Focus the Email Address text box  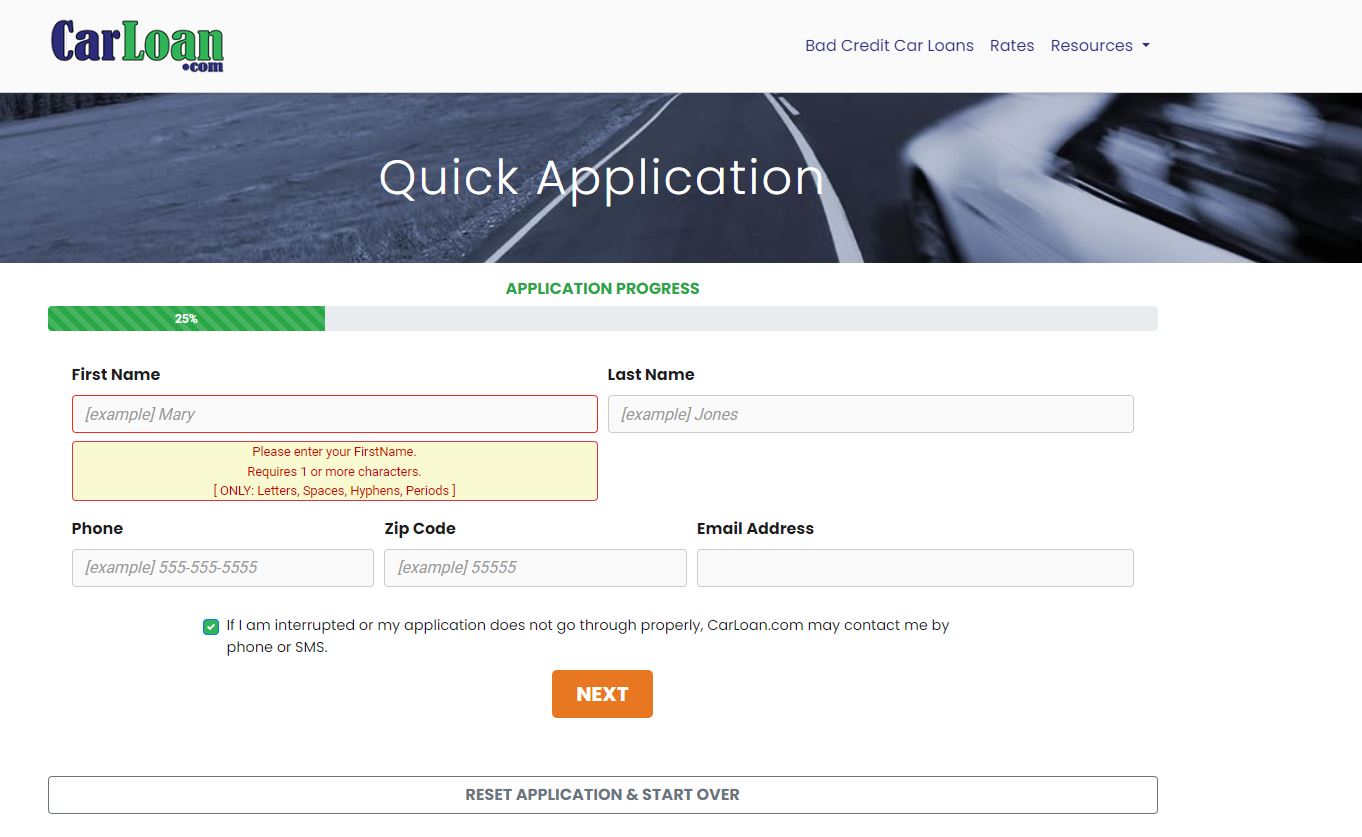[914, 568]
